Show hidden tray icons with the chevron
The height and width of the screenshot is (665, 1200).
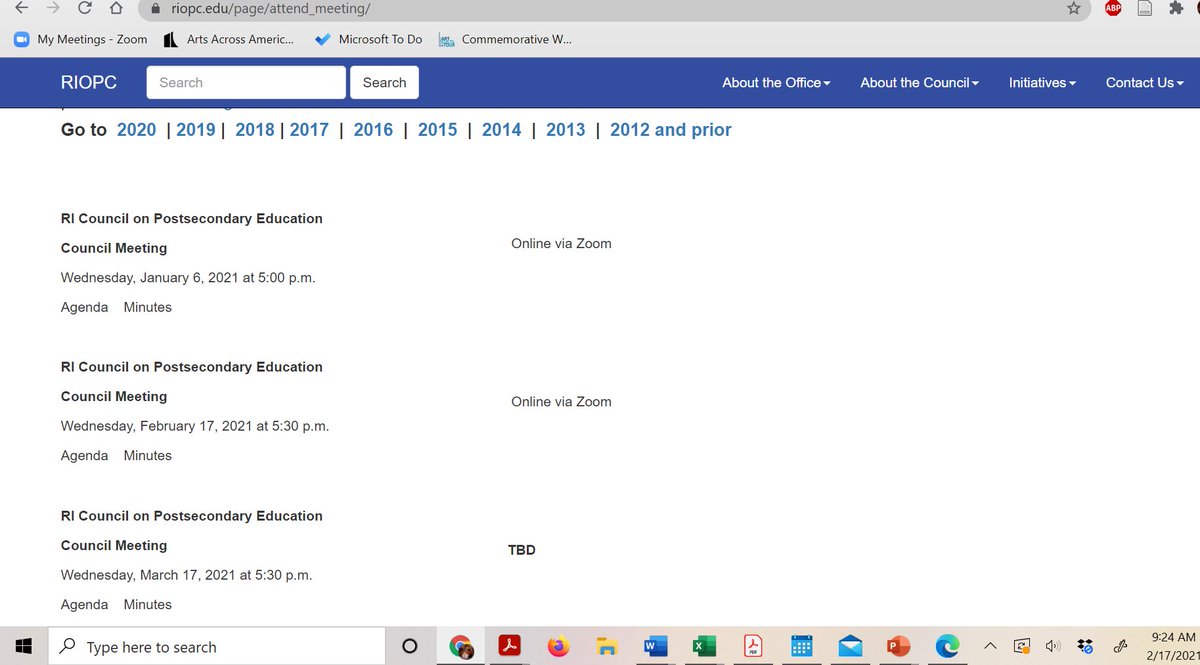coord(989,645)
